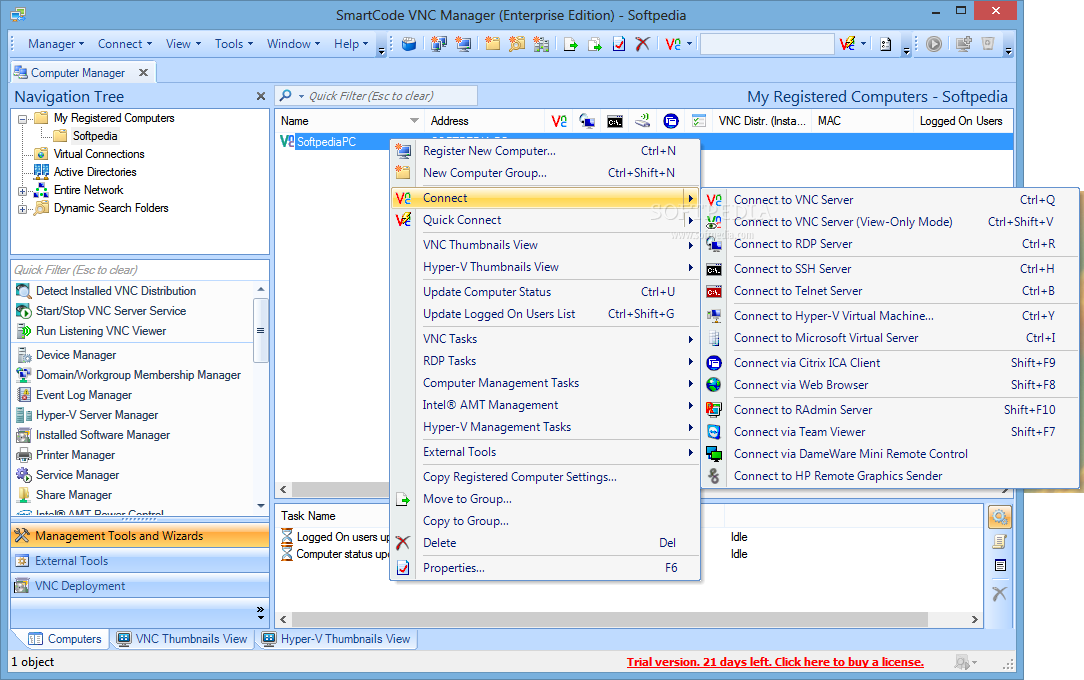Click the Citrix column header icon
The width and height of the screenshot is (1084, 680).
point(671,121)
